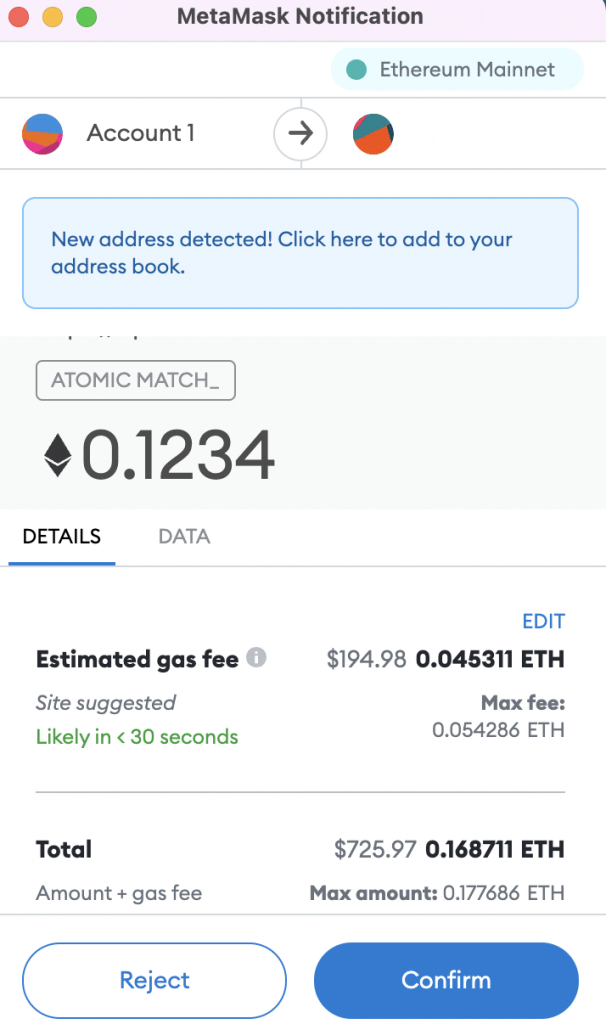Click the green Ethereum Mainnet status dot
Viewport: 606px width, 1024px height.
click(356, 69)
